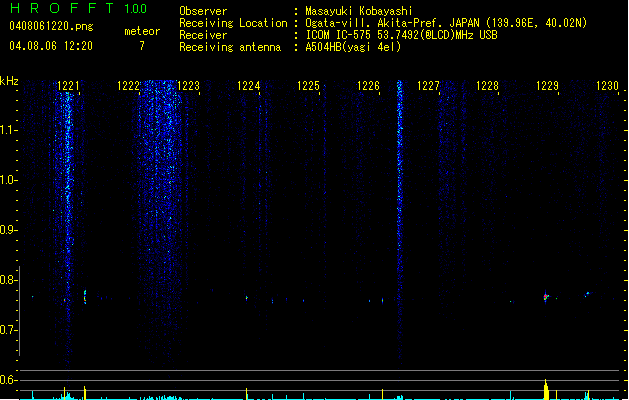
Task: Click frequency axis label 1.1
Action: tap(8, 130)
